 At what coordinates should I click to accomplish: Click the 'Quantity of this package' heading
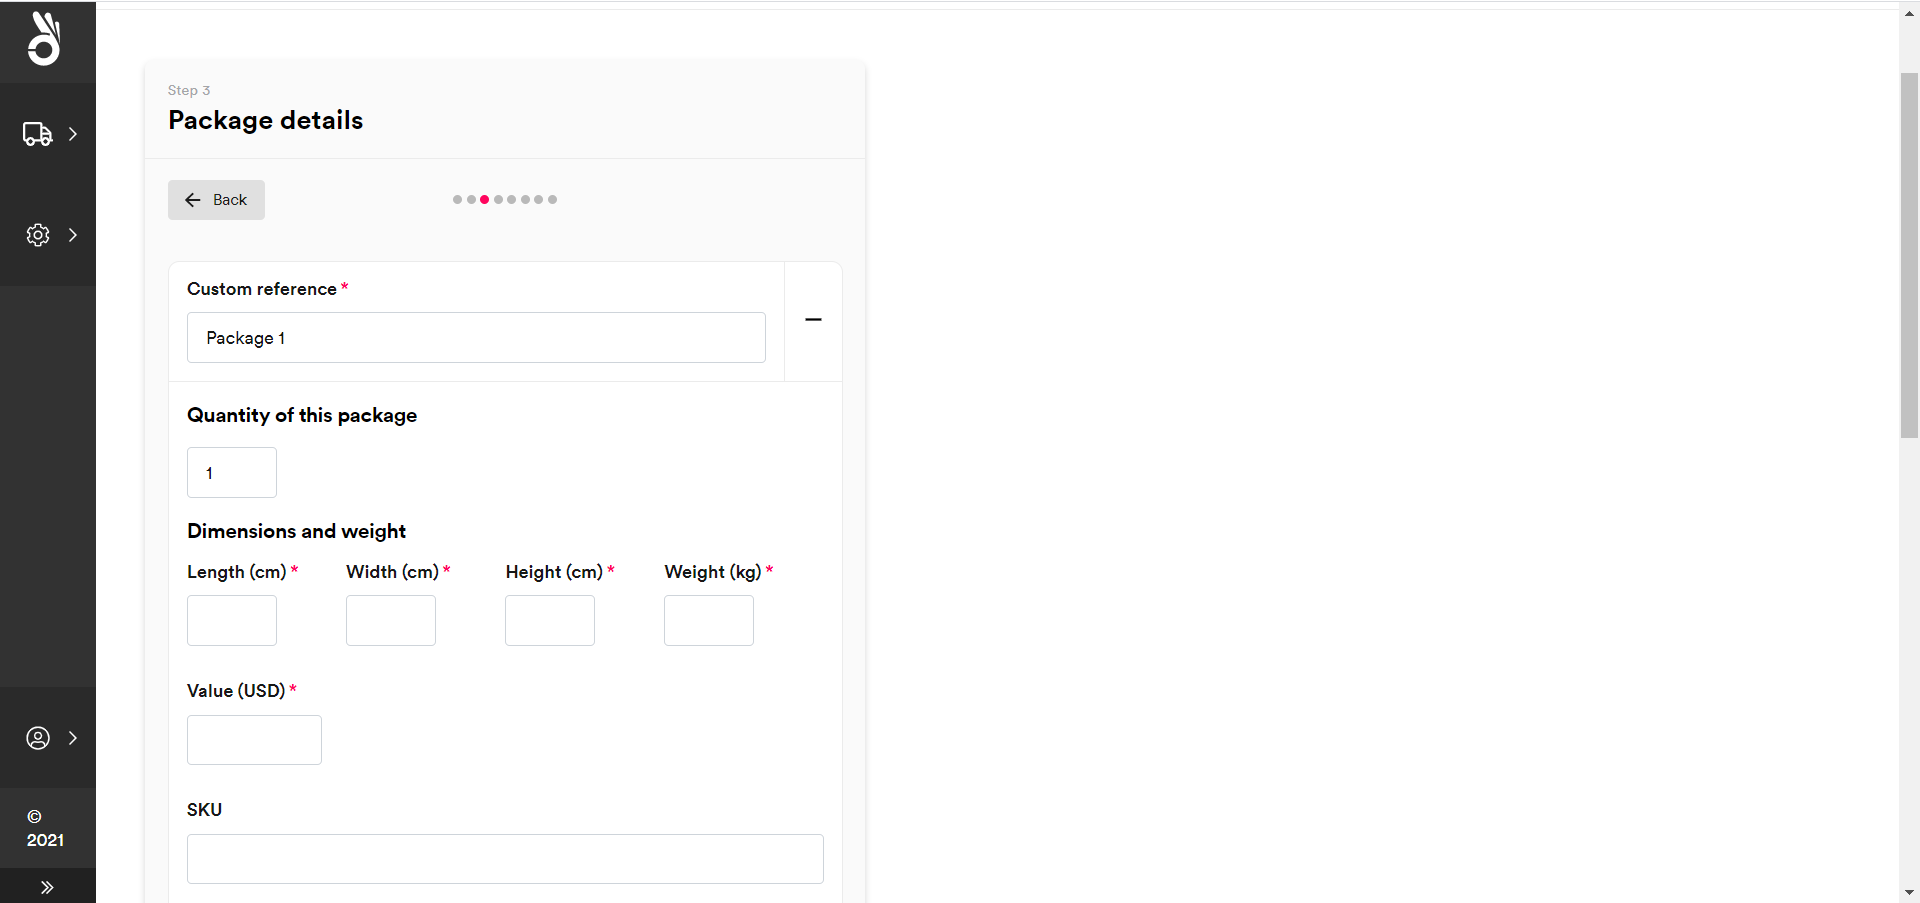pos(302,415)
